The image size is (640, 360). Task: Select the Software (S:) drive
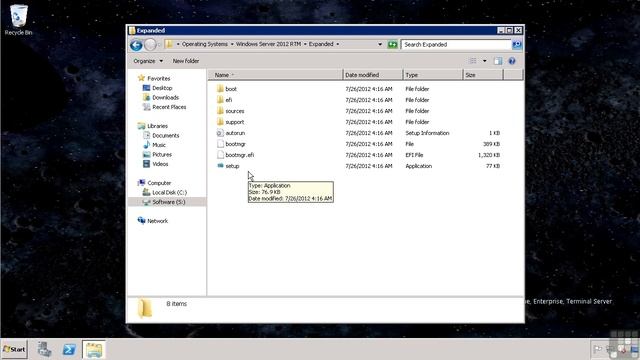click(x=169, y=202)
